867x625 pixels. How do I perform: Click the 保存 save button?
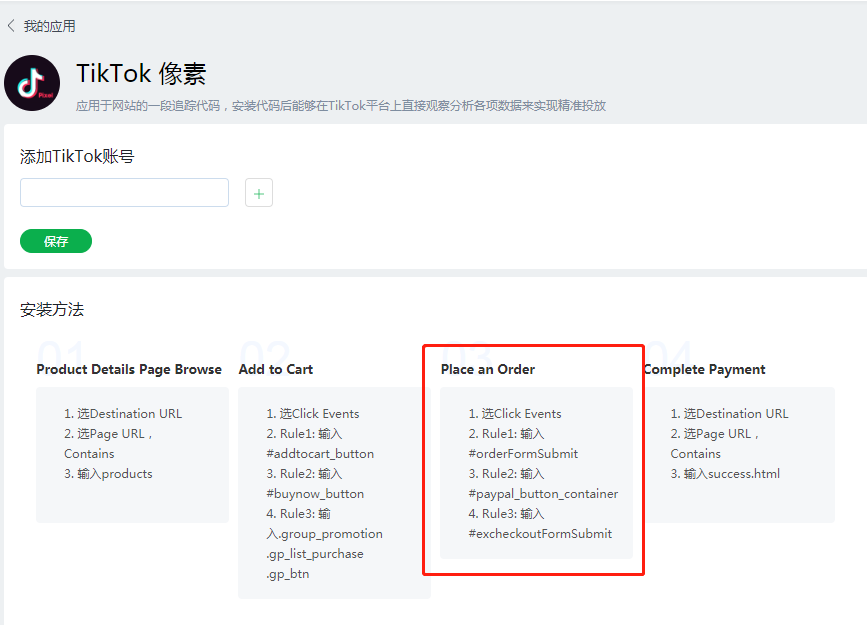click(x=56, y=241)
